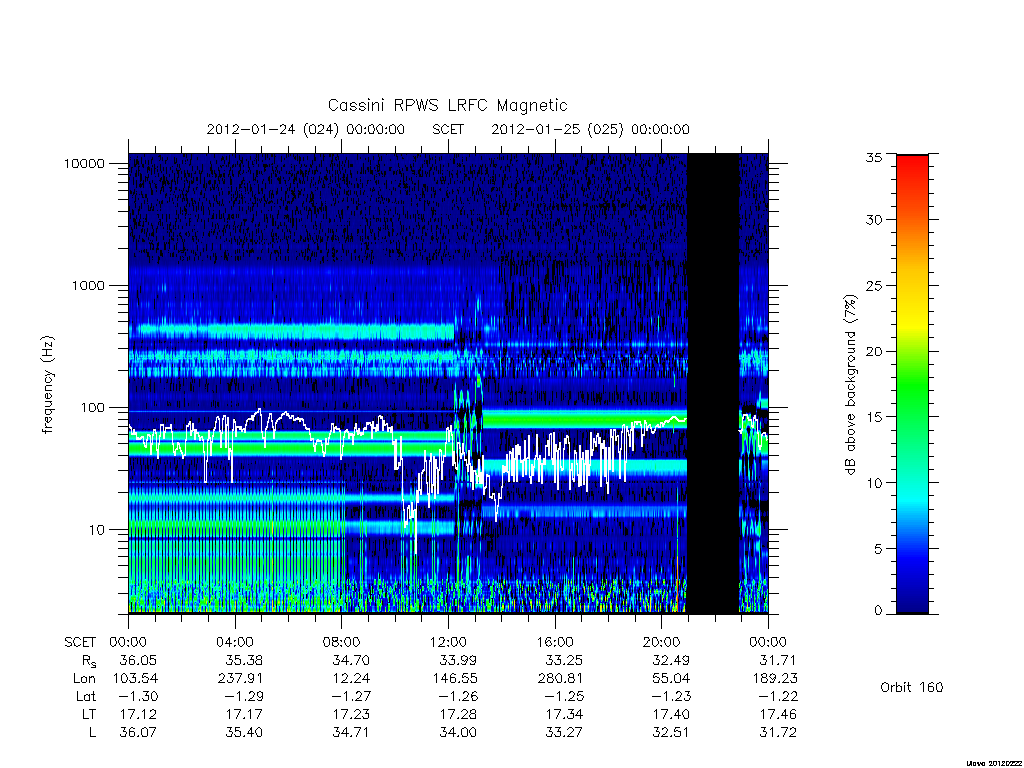Screen dimensions: 1024x768
Task: Click the dark blue bottom of the color bar
Action: [912, 604]
